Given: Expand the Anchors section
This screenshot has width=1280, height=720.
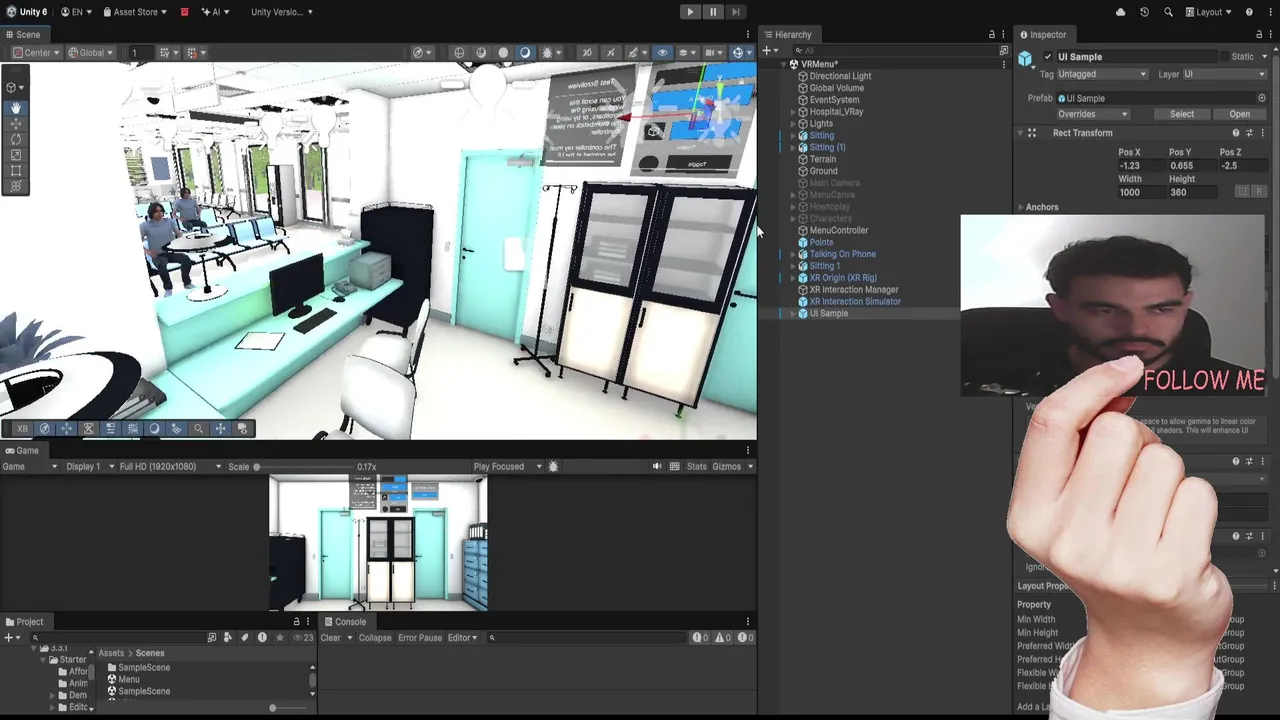Looking at the screenshot, I should (x=1021, y=207).
